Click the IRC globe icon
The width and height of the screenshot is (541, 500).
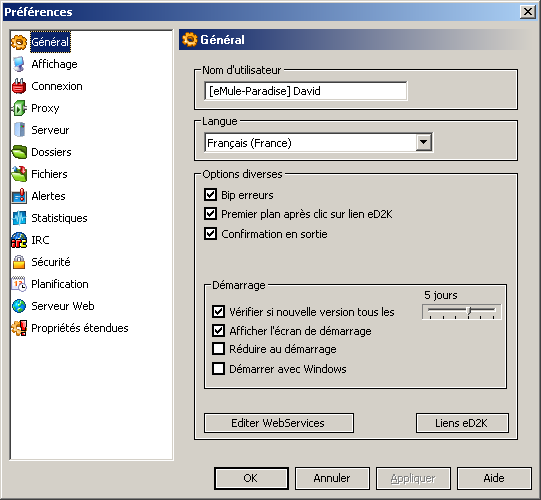pos(19,240)
